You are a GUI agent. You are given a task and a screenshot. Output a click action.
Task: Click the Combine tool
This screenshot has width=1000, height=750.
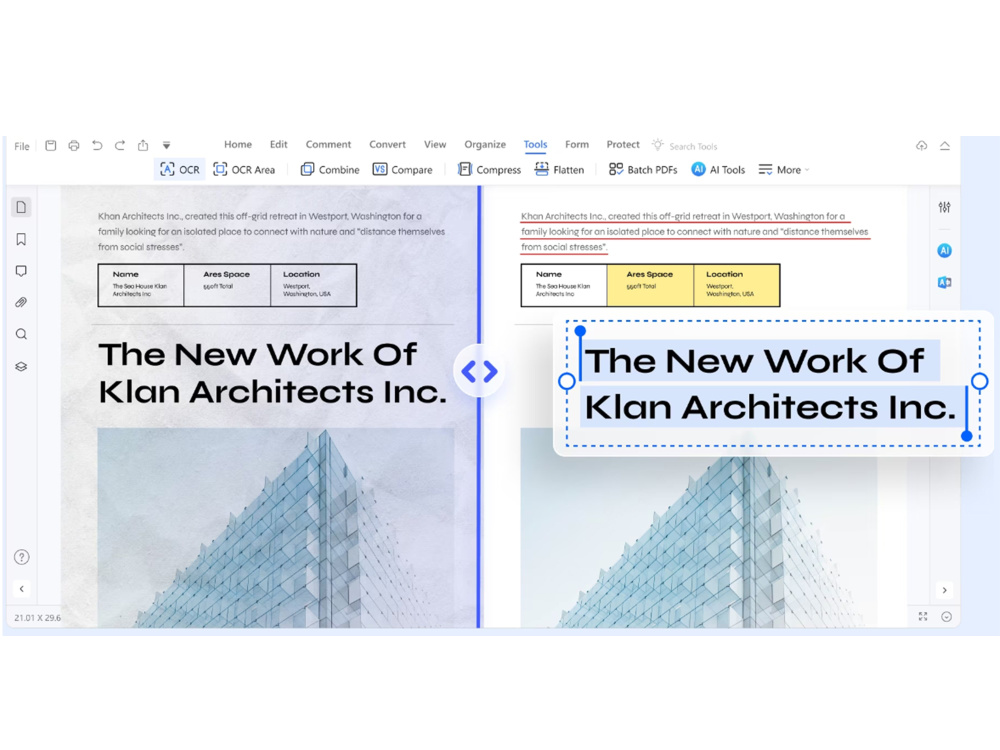330,170
